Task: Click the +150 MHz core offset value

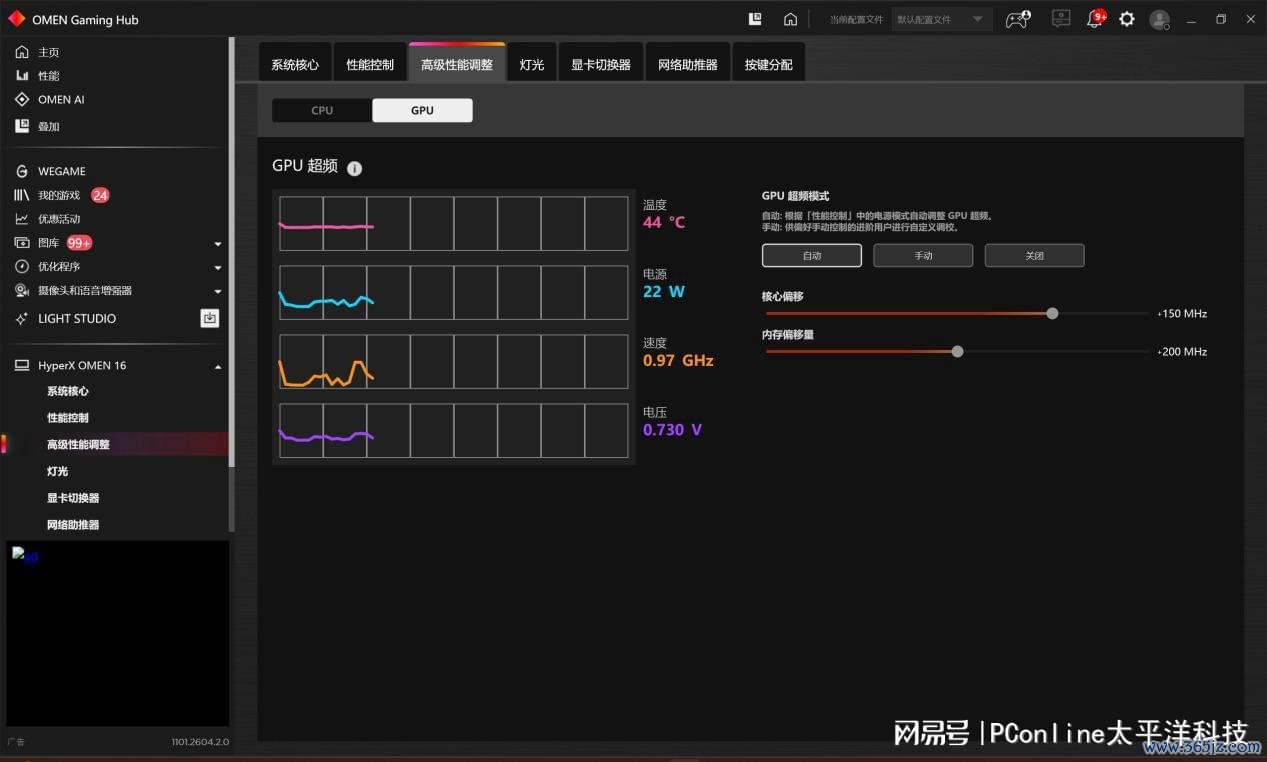Action: [1182, 314]
